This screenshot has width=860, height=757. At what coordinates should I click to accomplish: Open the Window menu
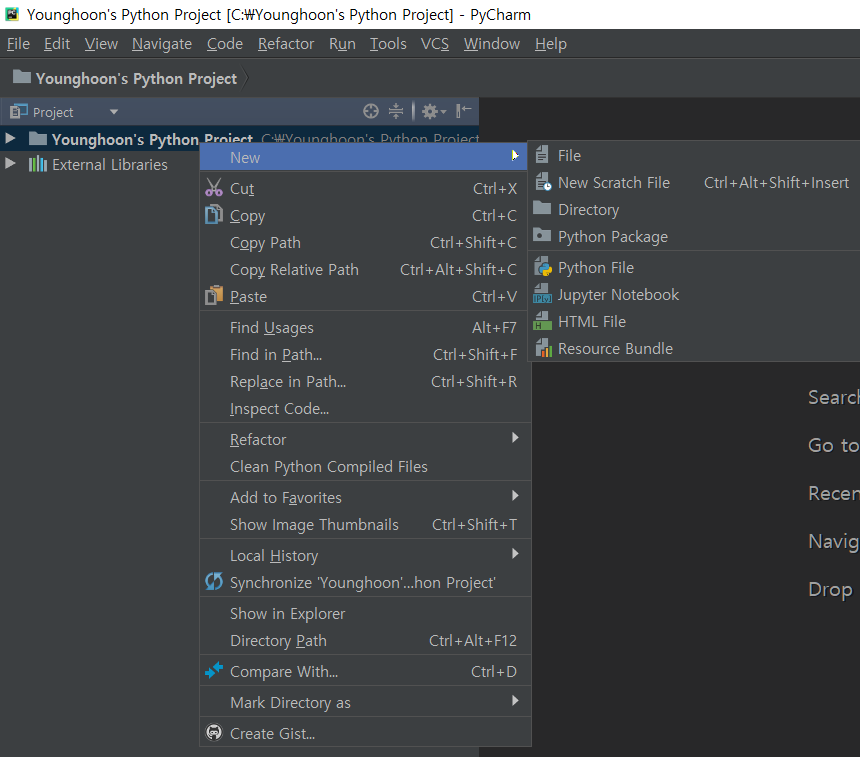click(491, 44)
